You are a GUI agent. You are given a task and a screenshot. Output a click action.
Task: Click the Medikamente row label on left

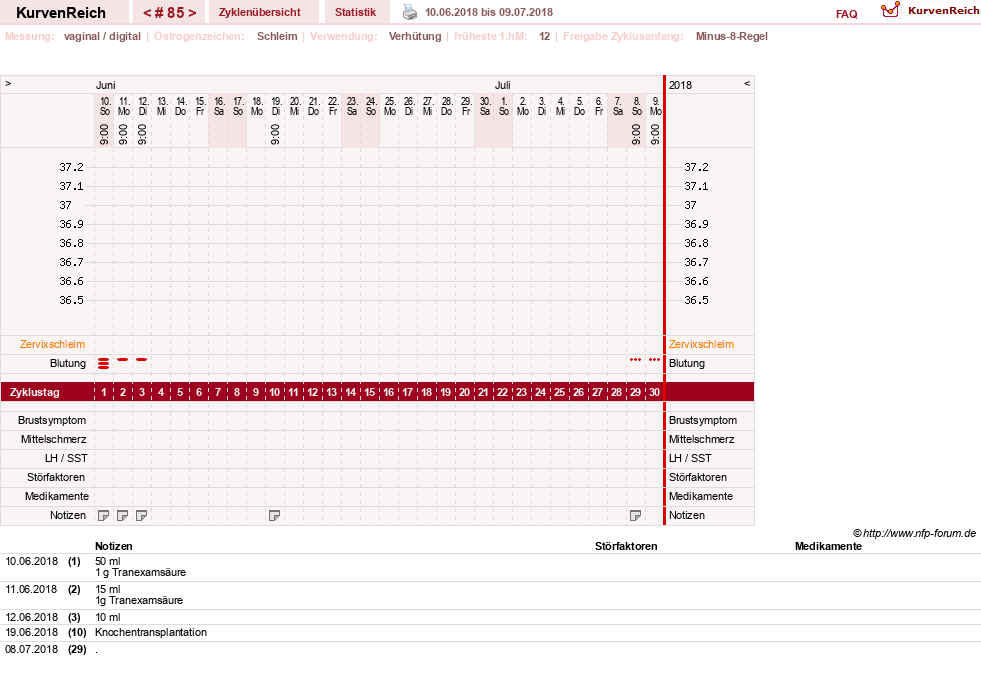[x=56, y=496]
